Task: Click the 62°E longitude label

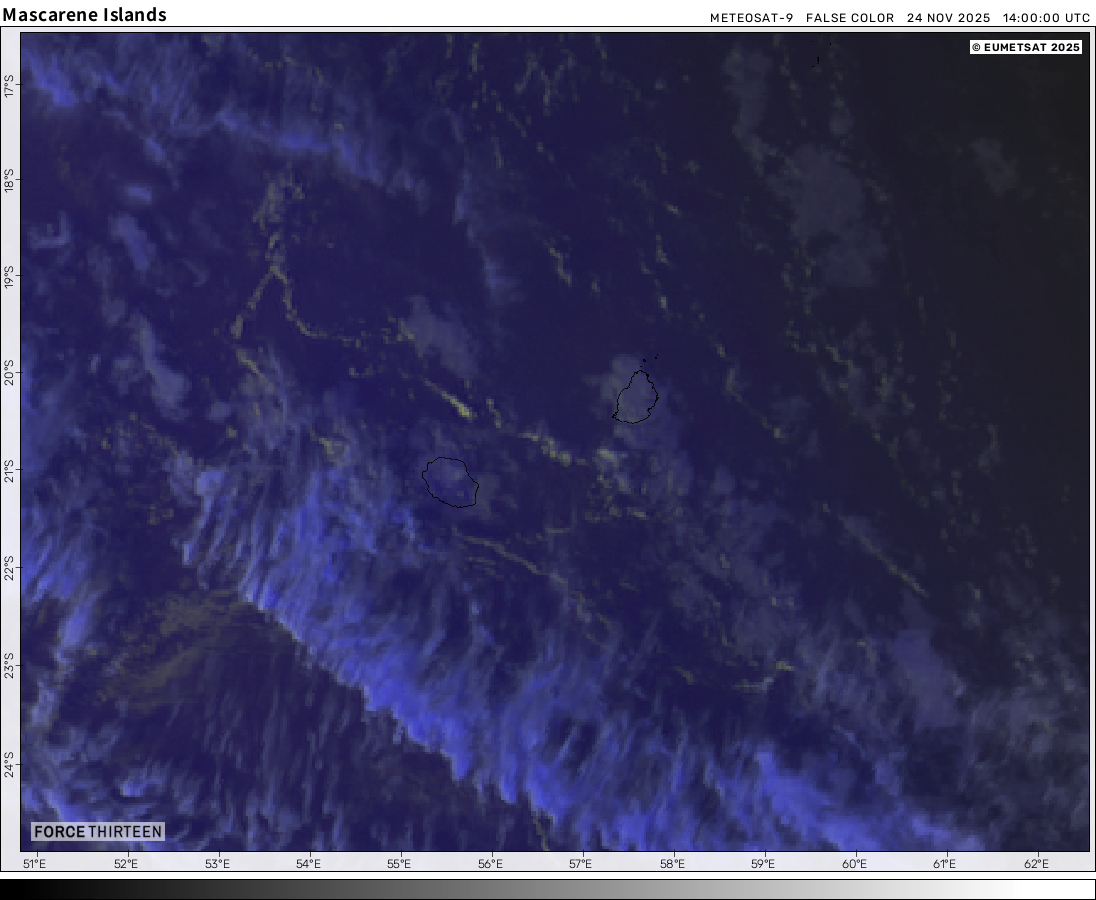Action: (1037, 864)
